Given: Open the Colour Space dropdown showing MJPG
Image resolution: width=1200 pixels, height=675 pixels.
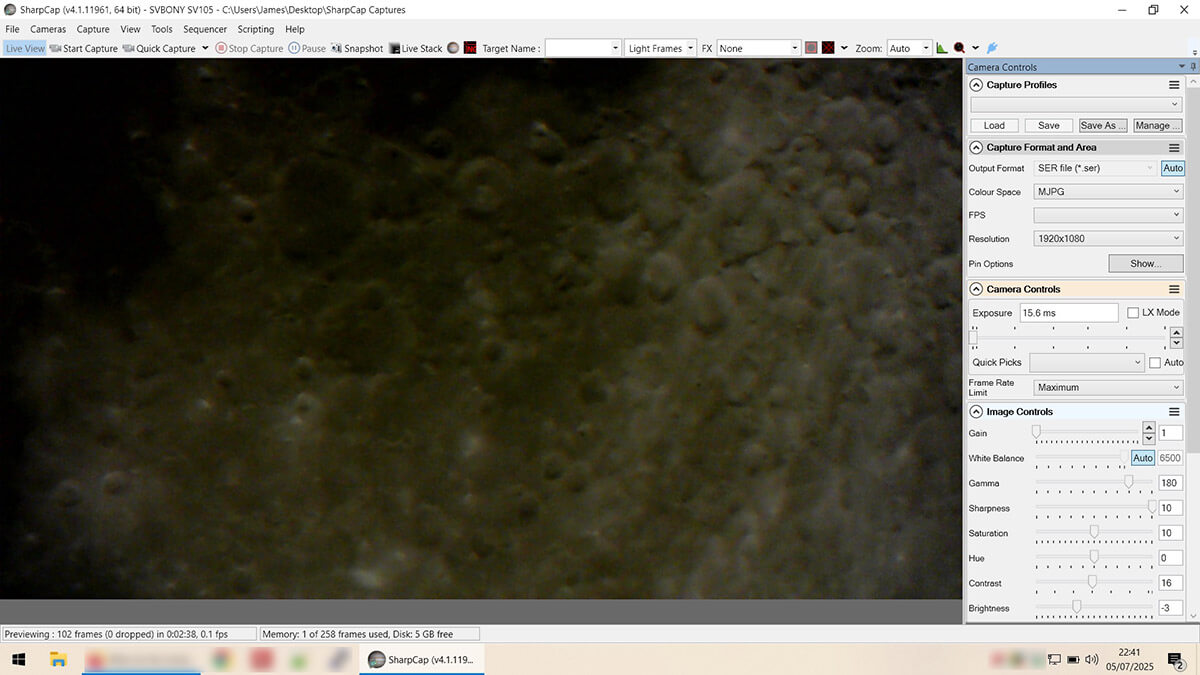Looking at the screenshot, I should (1108, 191).
